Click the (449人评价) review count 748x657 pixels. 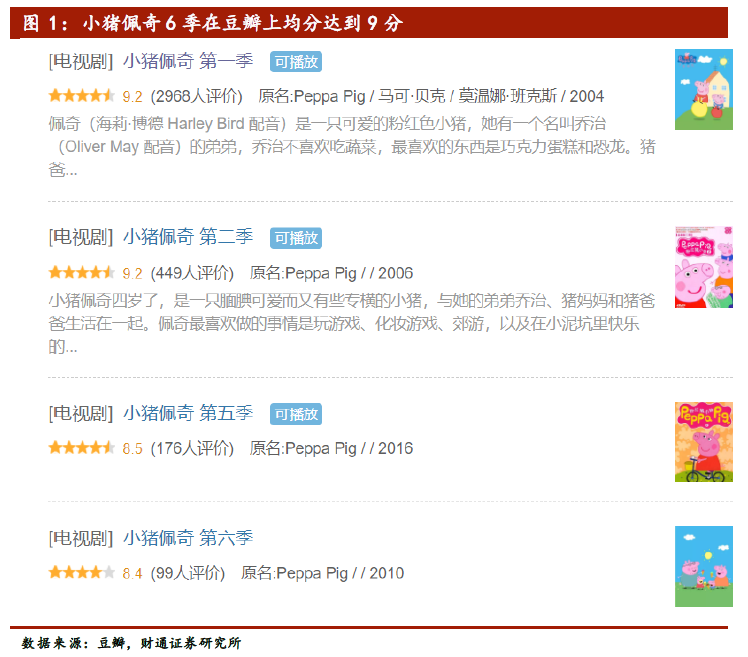point(192,273)
